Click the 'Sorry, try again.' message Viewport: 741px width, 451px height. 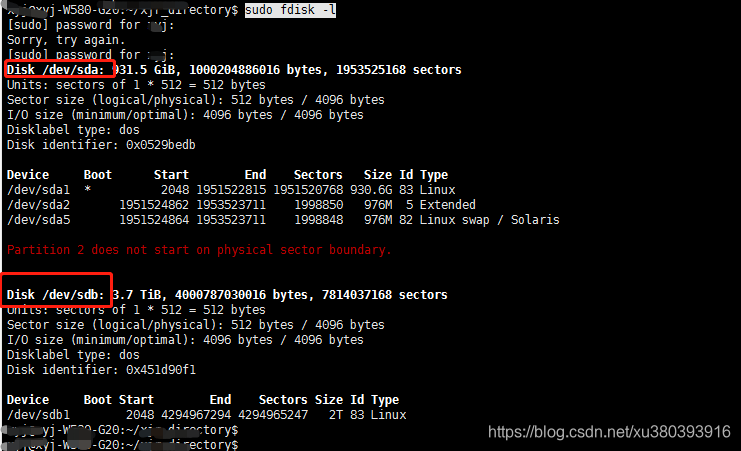click(x=66, y=40)
